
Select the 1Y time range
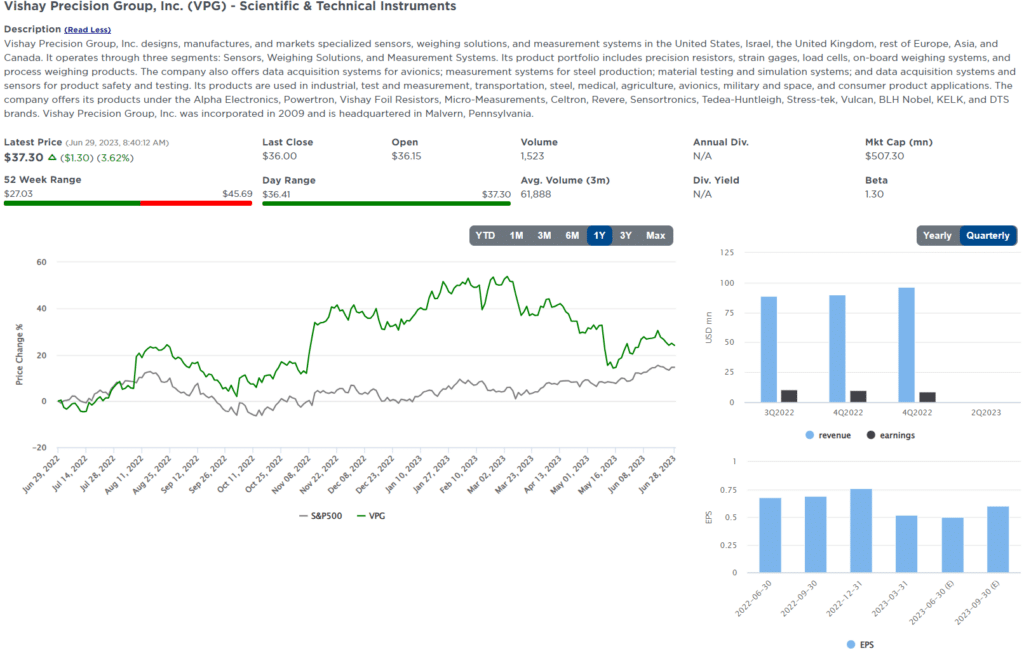[x=600, y=236]
